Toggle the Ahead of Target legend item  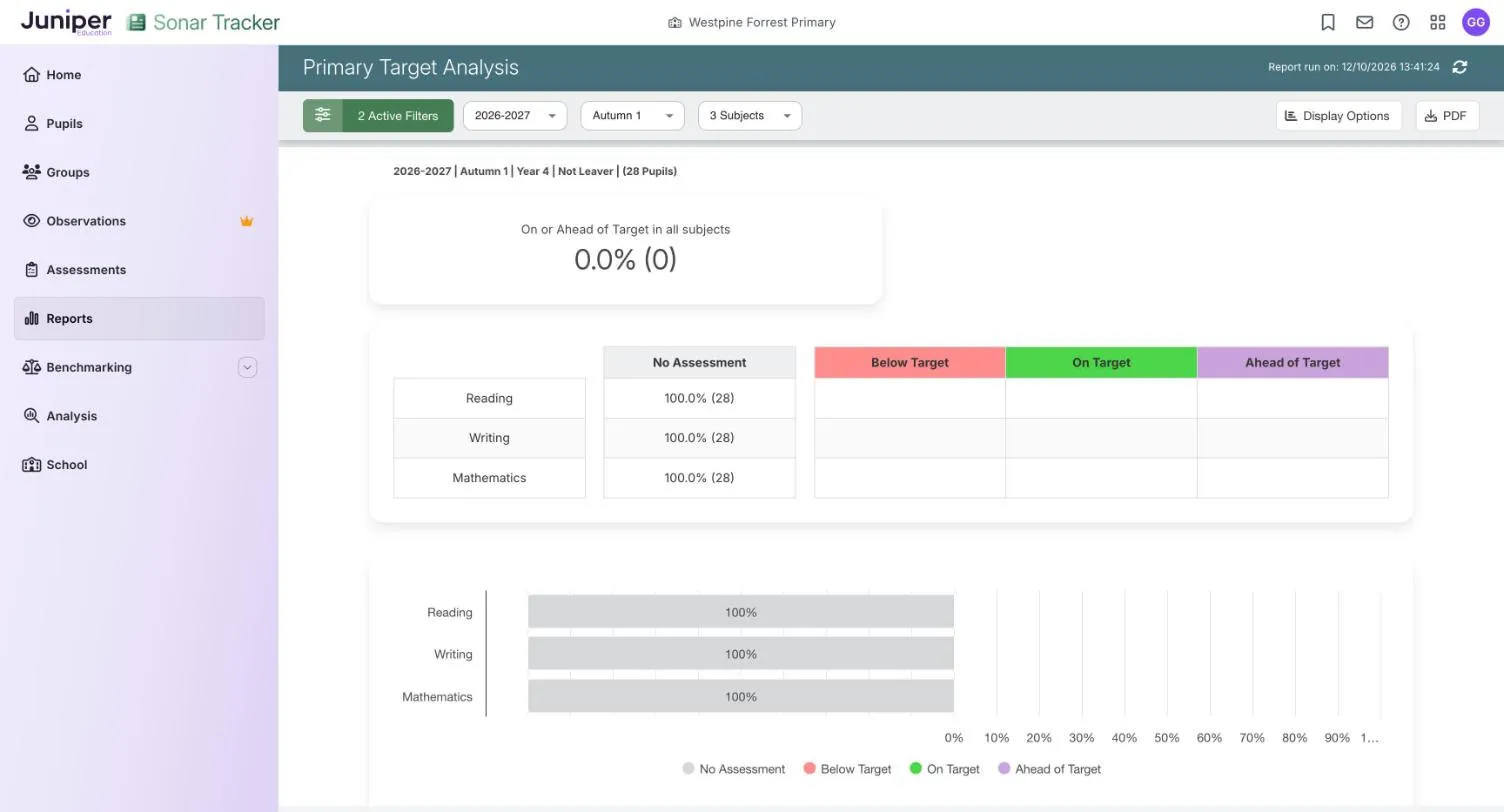click(1049, 769)
